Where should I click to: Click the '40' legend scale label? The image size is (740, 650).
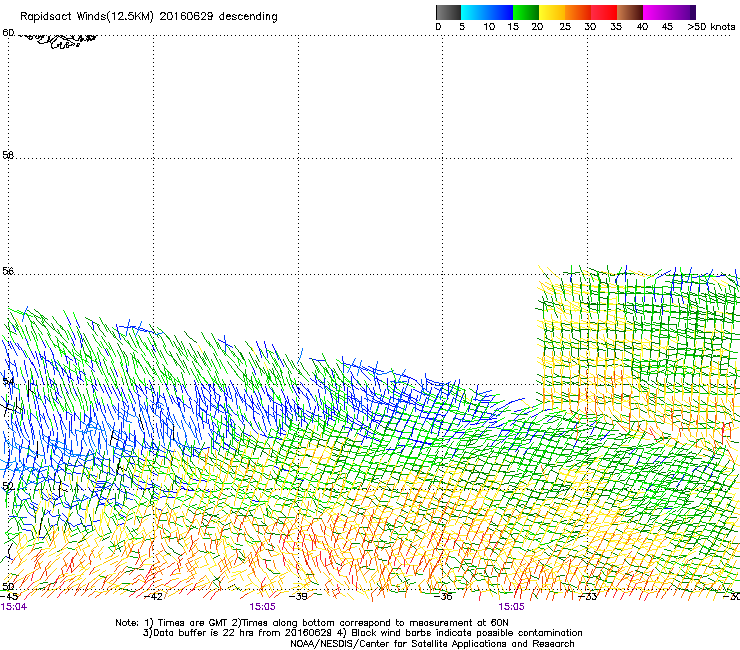642,27
